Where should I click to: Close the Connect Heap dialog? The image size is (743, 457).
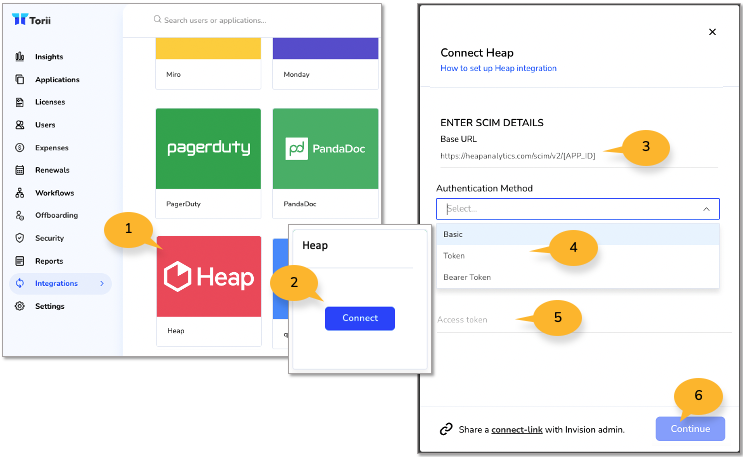coord(712,32)
